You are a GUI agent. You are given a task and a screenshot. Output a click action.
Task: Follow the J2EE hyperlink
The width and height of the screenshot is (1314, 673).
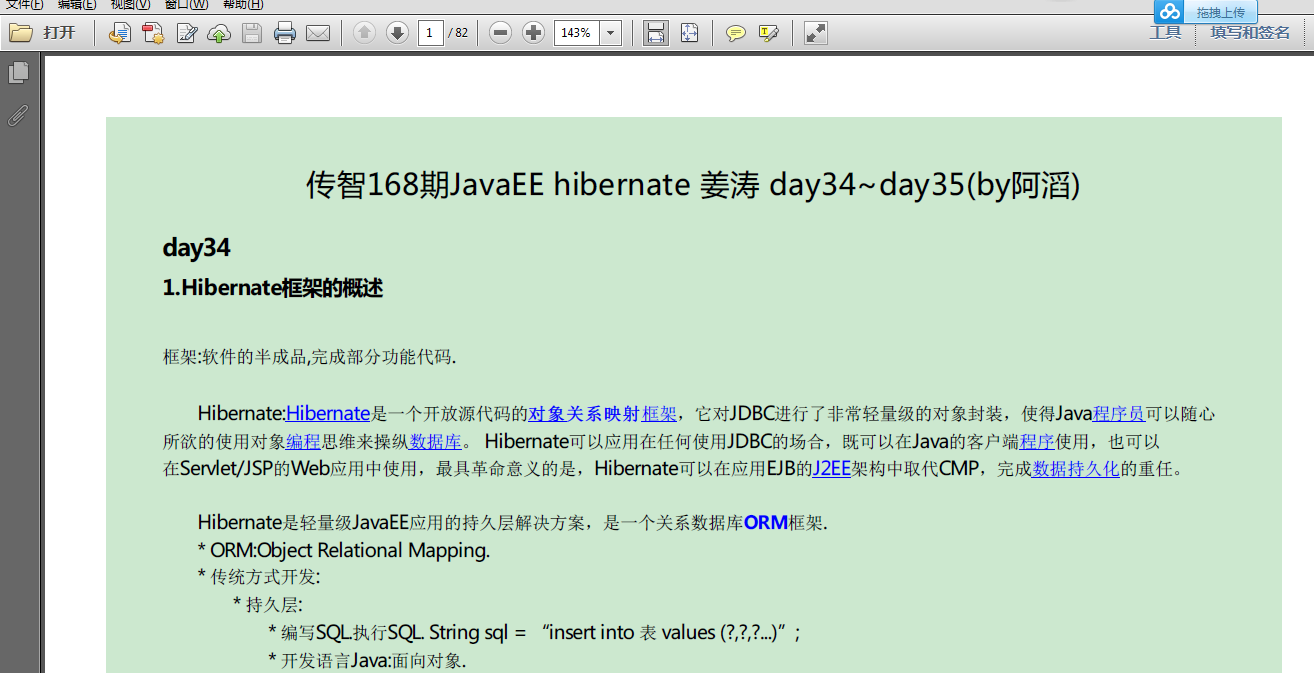tap(831, 468)
